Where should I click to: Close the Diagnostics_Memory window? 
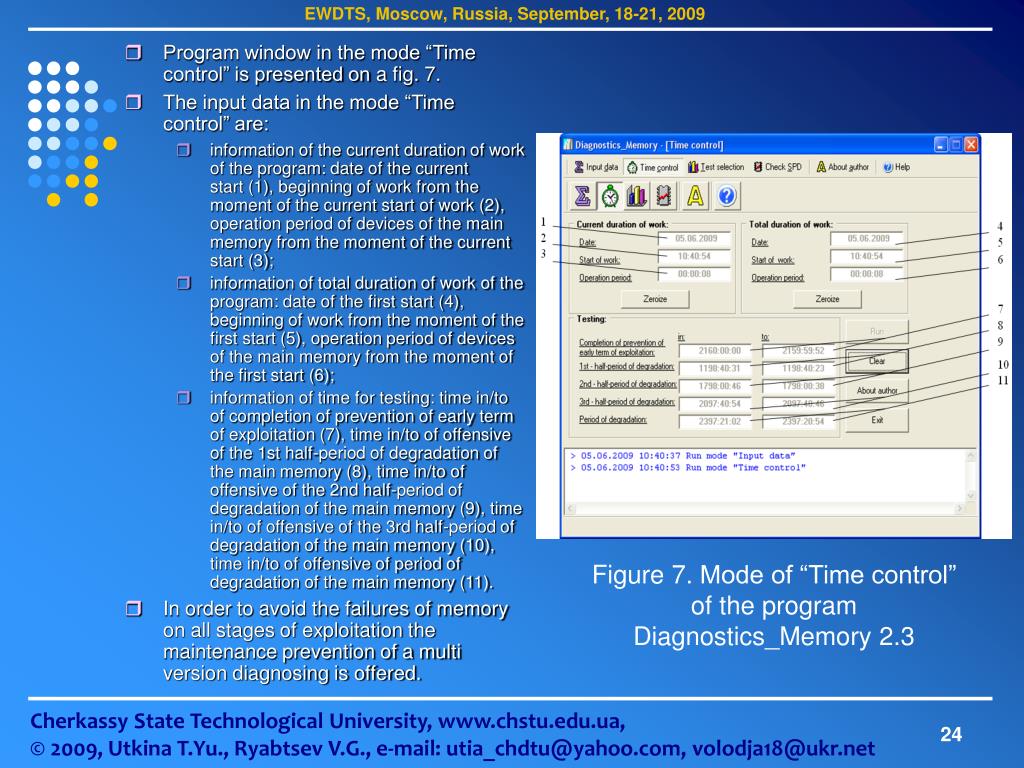[971, 145]
